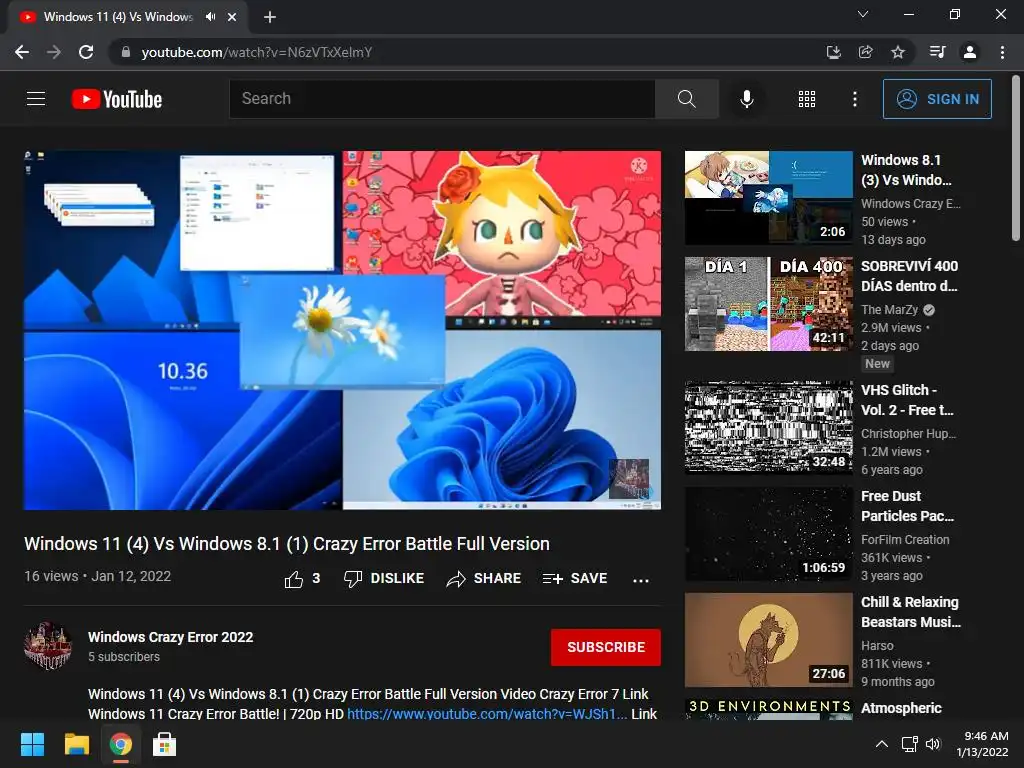Show hidden system tray icons

coord(882,744)
